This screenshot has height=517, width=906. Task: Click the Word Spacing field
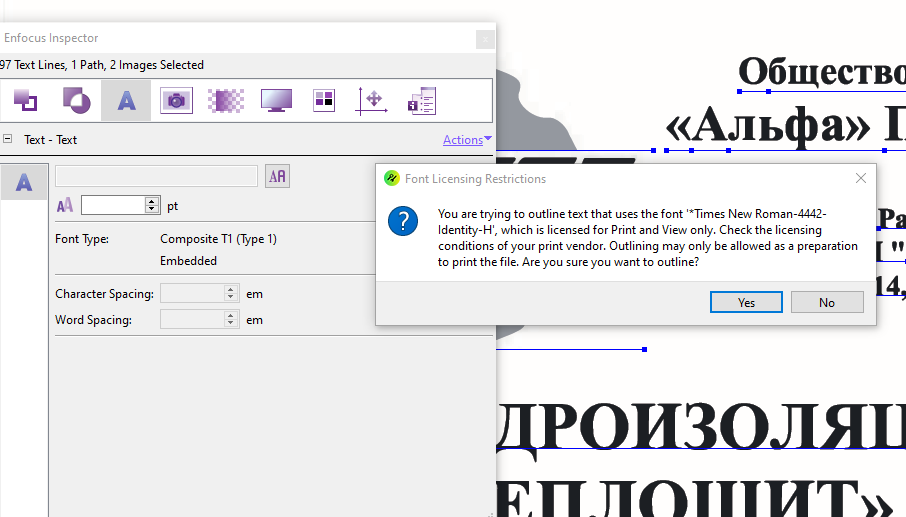tap(192, 319)
